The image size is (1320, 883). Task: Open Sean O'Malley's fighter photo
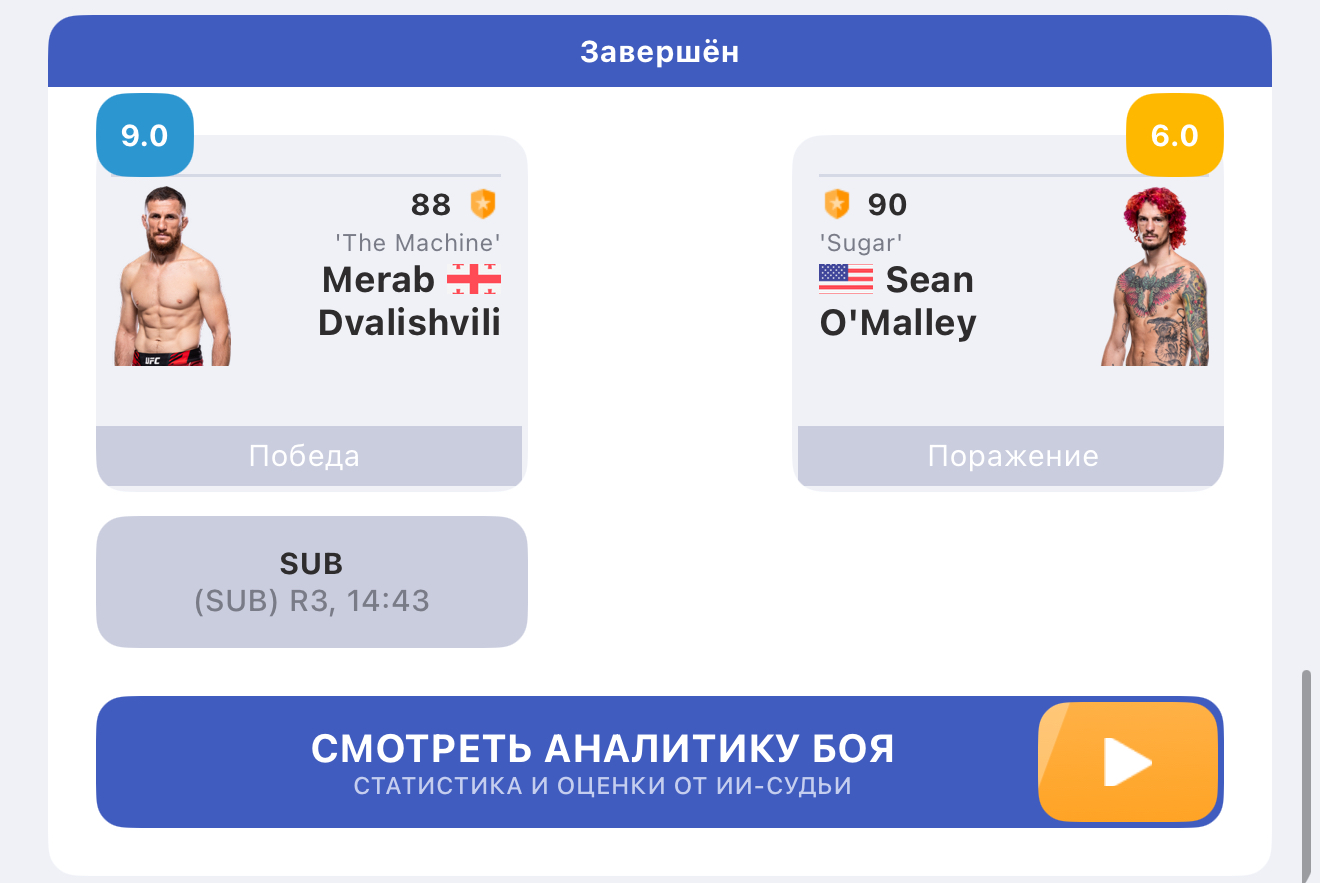coord(1155,276)
